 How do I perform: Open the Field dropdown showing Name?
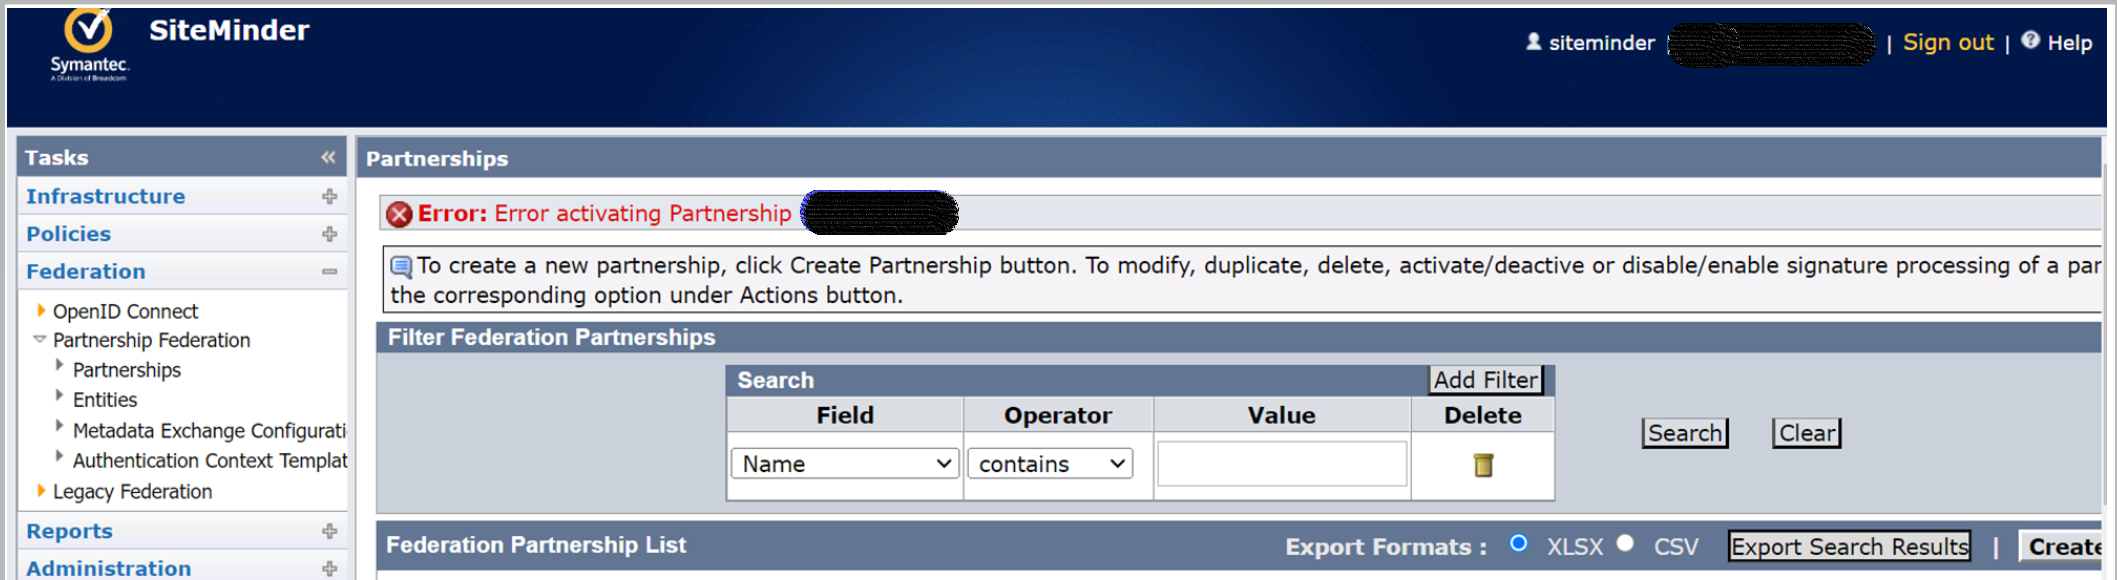(845, 464)
